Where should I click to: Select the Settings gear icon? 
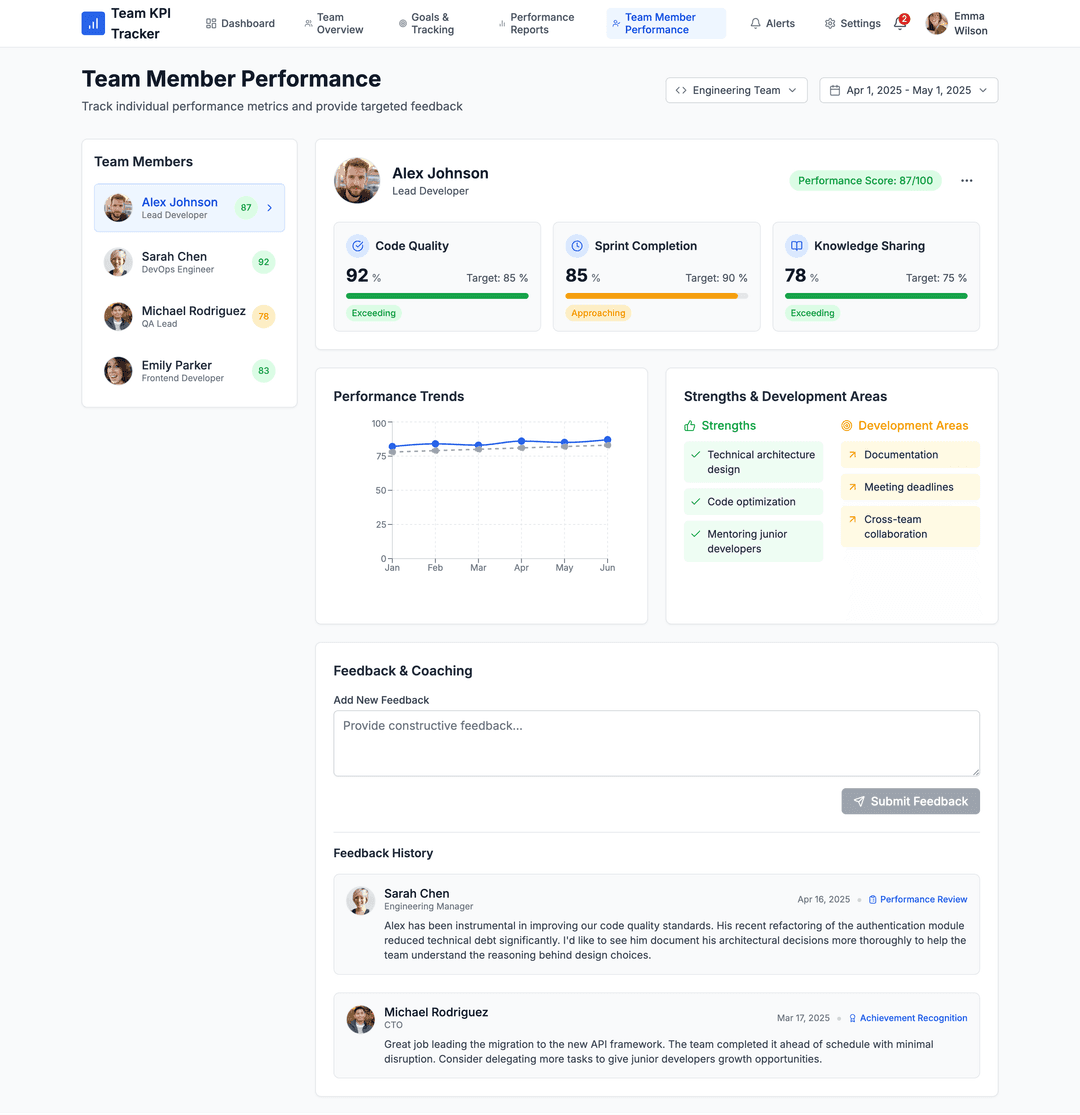828,23
